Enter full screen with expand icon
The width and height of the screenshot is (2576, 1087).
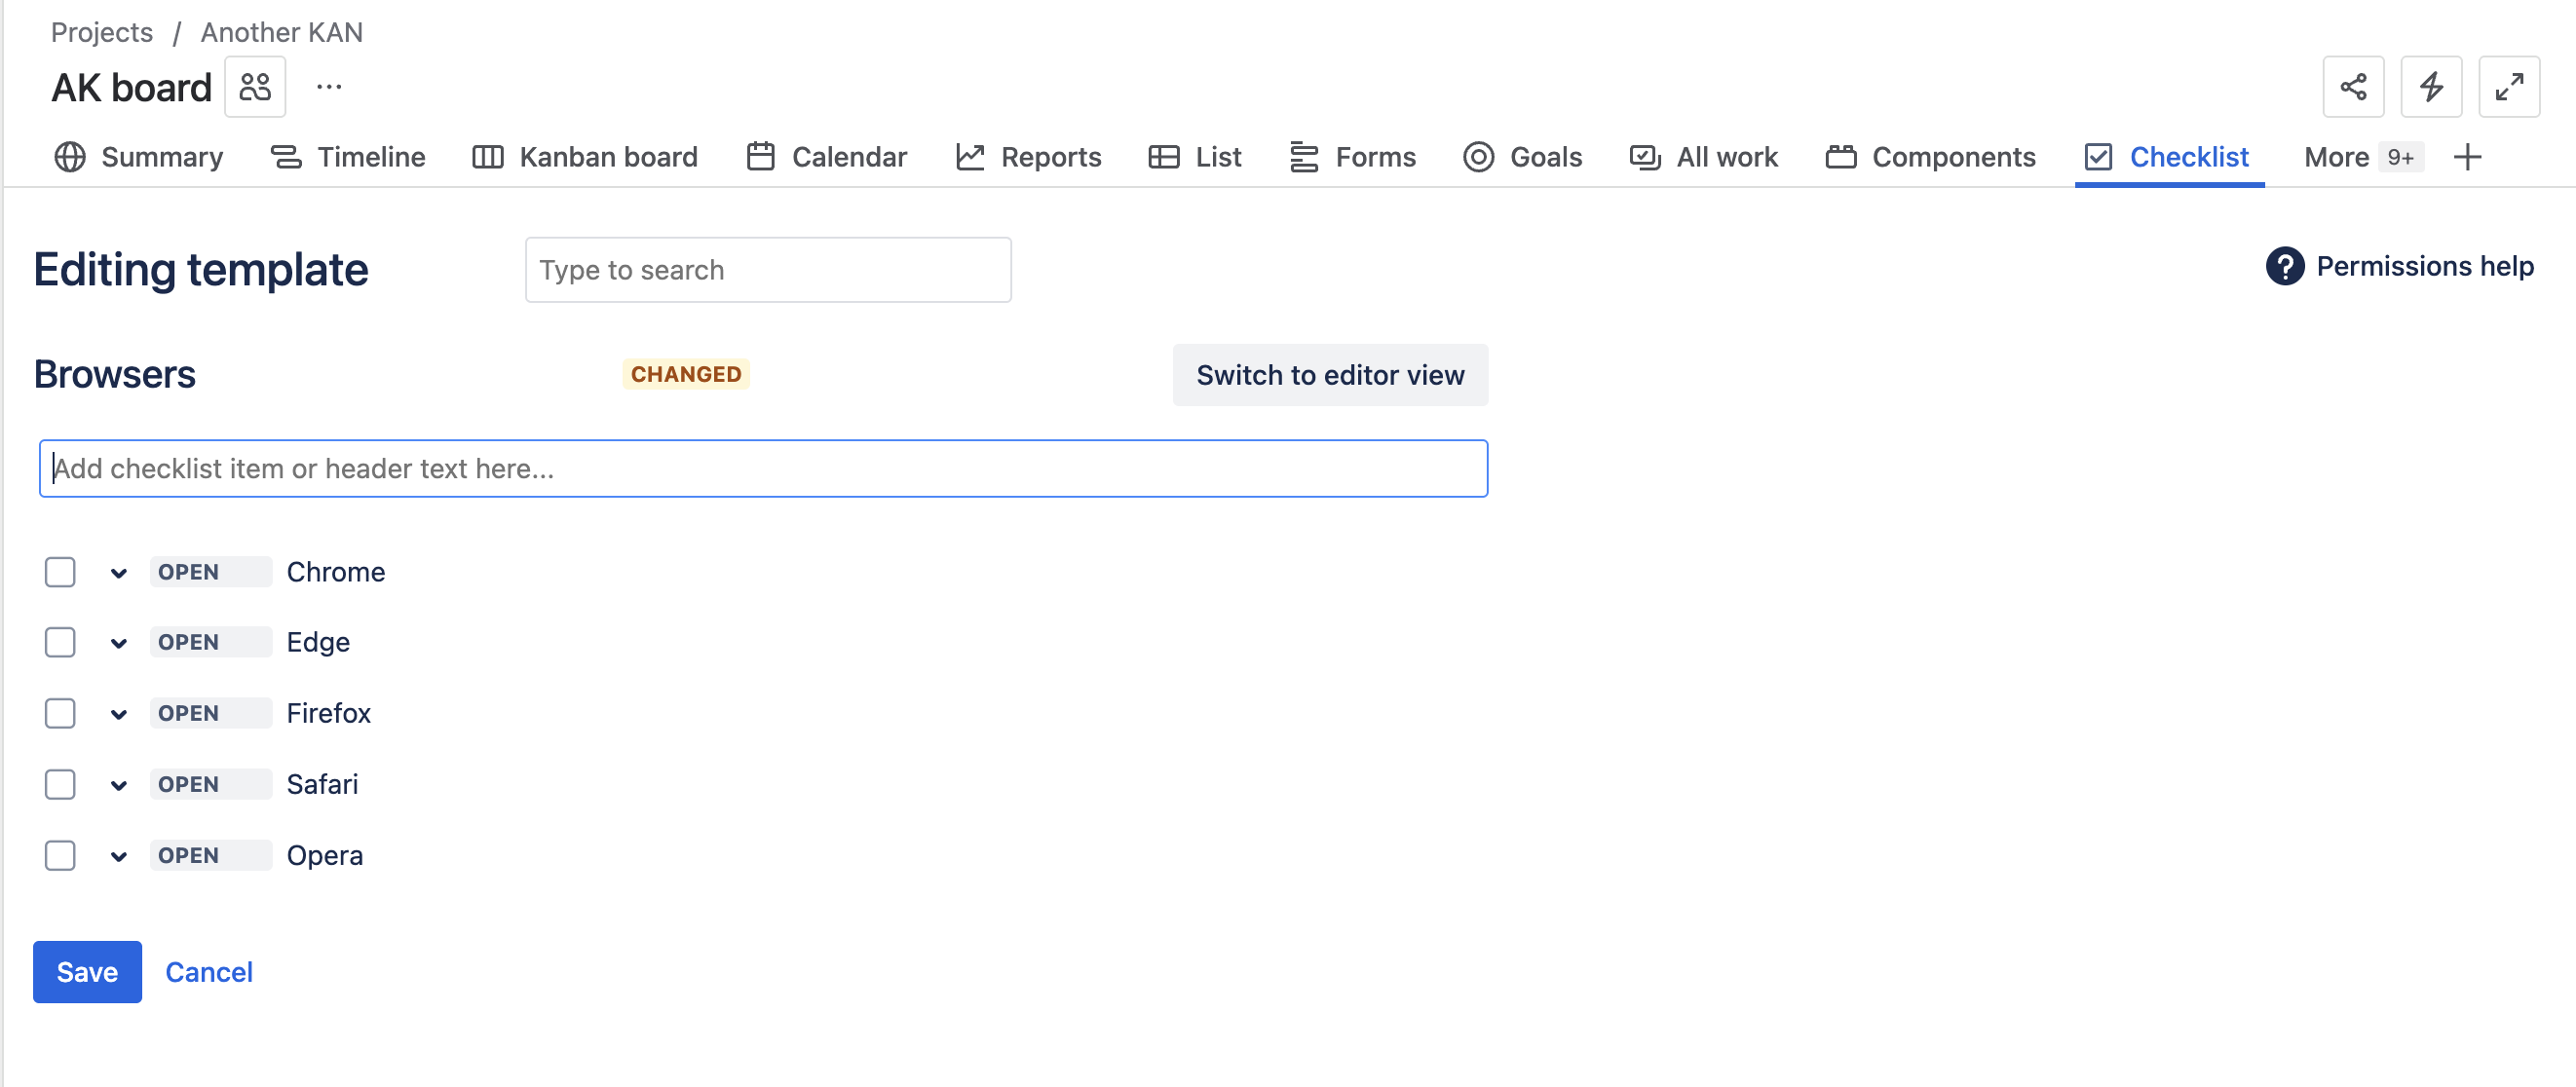click(2509, 87)
